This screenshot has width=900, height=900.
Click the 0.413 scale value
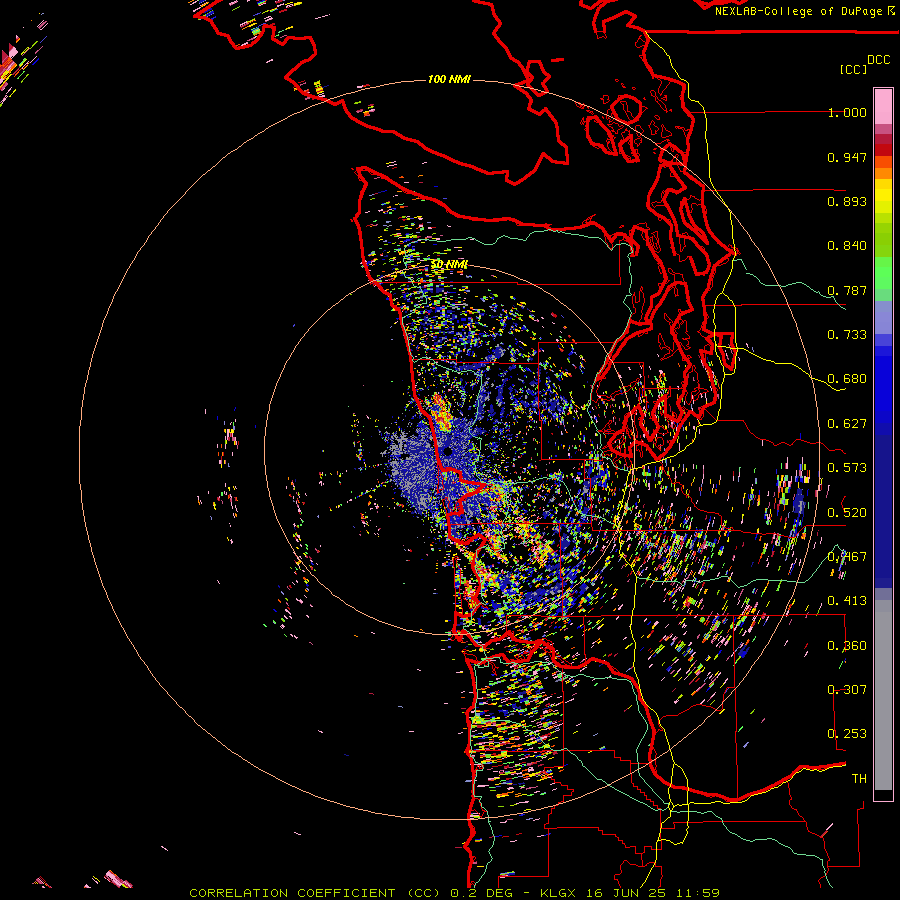847,601
